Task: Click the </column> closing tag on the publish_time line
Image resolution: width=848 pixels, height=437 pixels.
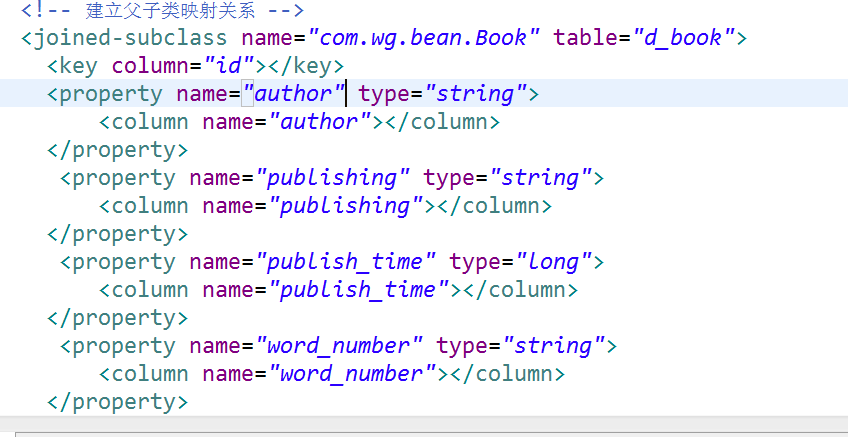Action: 520,291
